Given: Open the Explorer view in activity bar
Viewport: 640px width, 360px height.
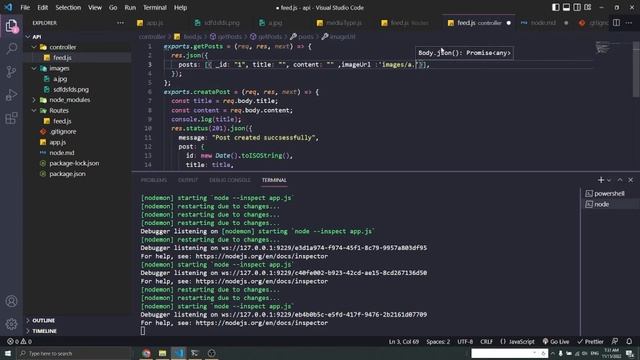Looking at the screenshot, I should pos(11,26).
